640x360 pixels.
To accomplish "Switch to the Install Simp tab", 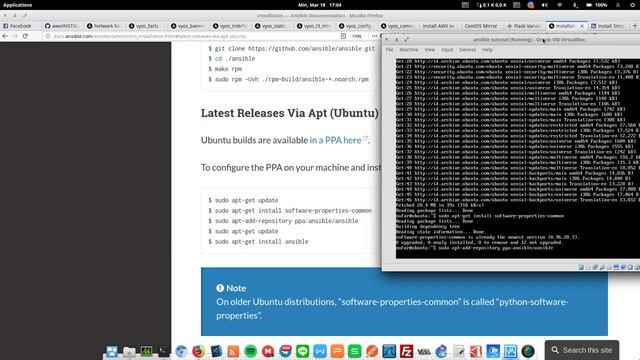I will (608, 26).
